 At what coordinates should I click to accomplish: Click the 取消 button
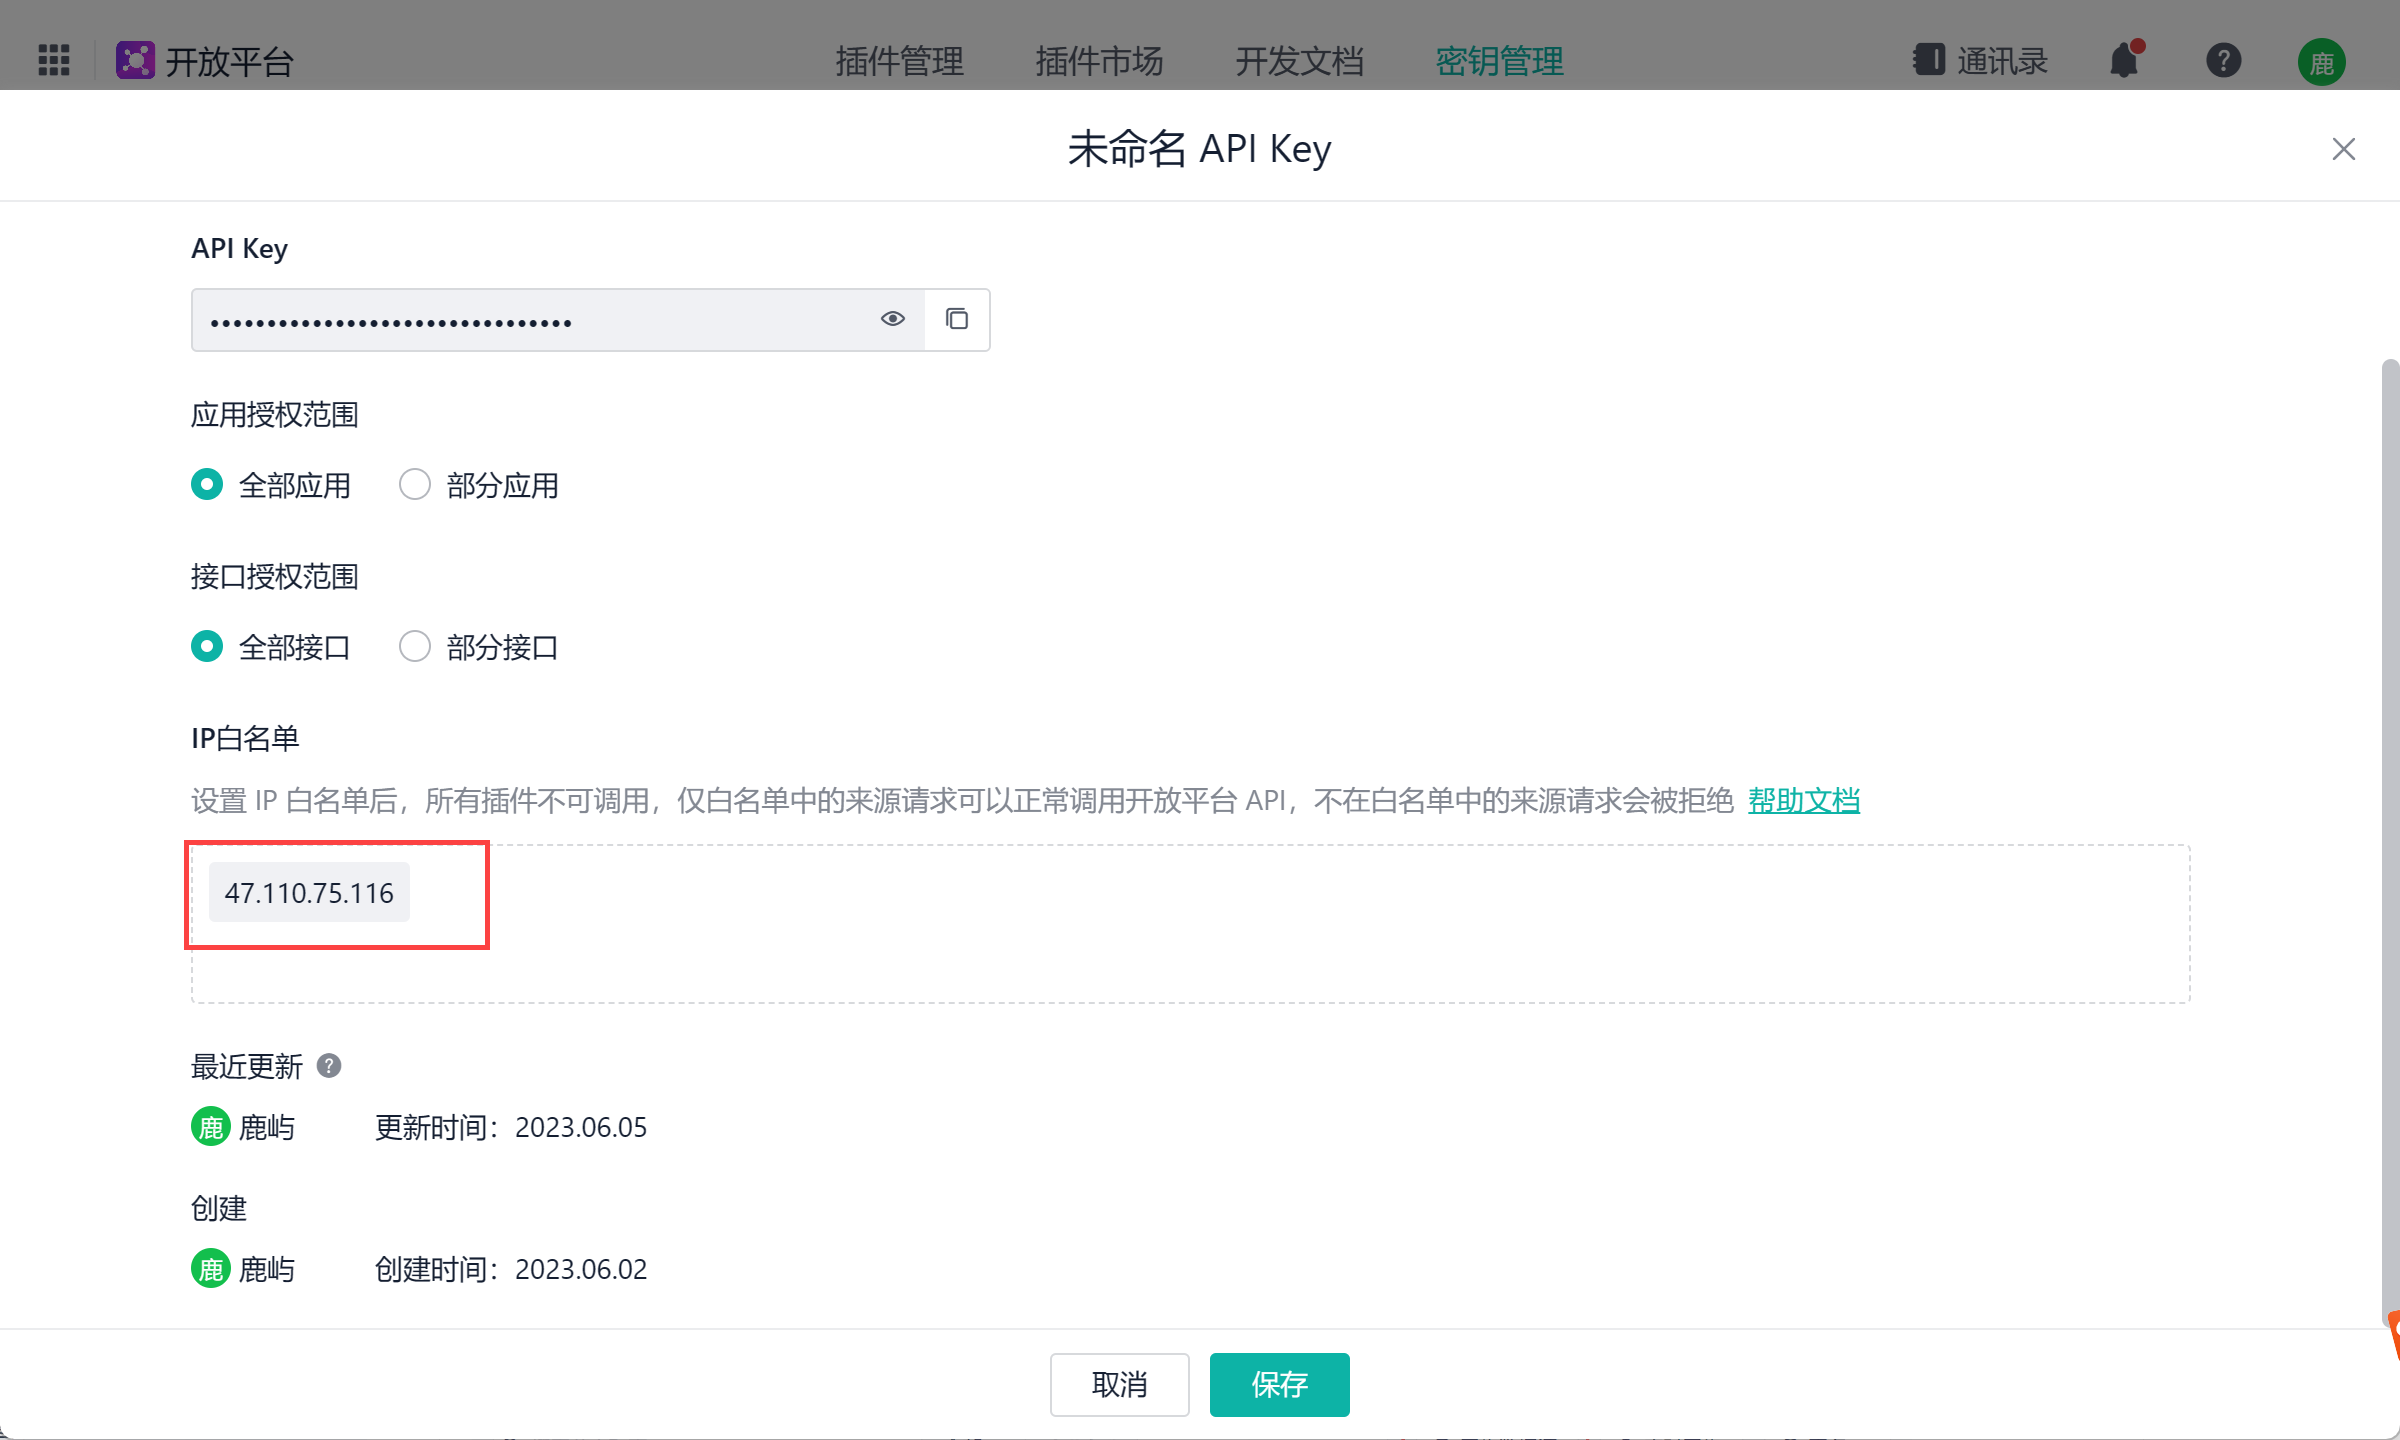(x=1119, y=1384)
